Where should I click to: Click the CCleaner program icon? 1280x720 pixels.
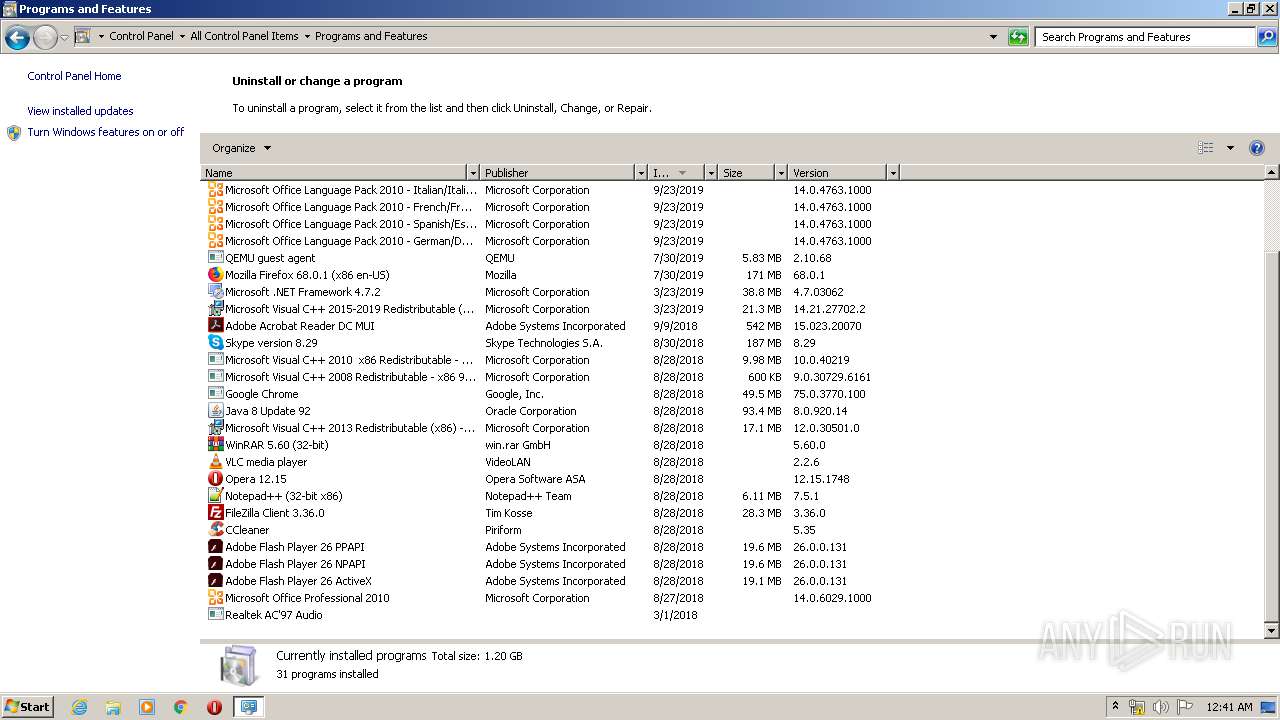click(x=215, y=530)
